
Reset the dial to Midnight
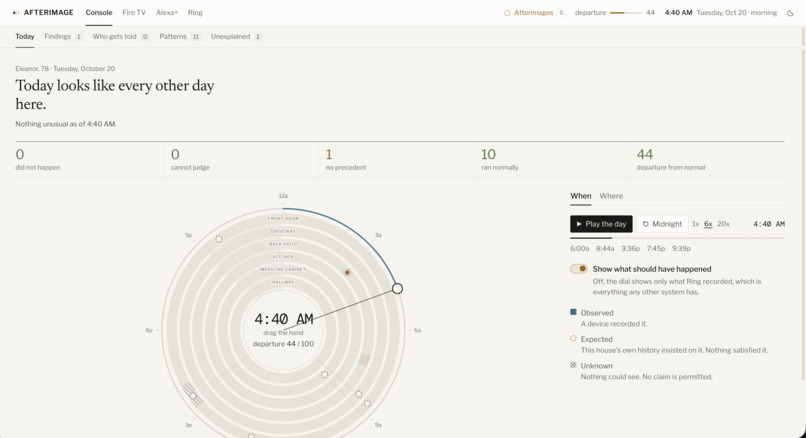pyautogui.click(x=662, y=224)
